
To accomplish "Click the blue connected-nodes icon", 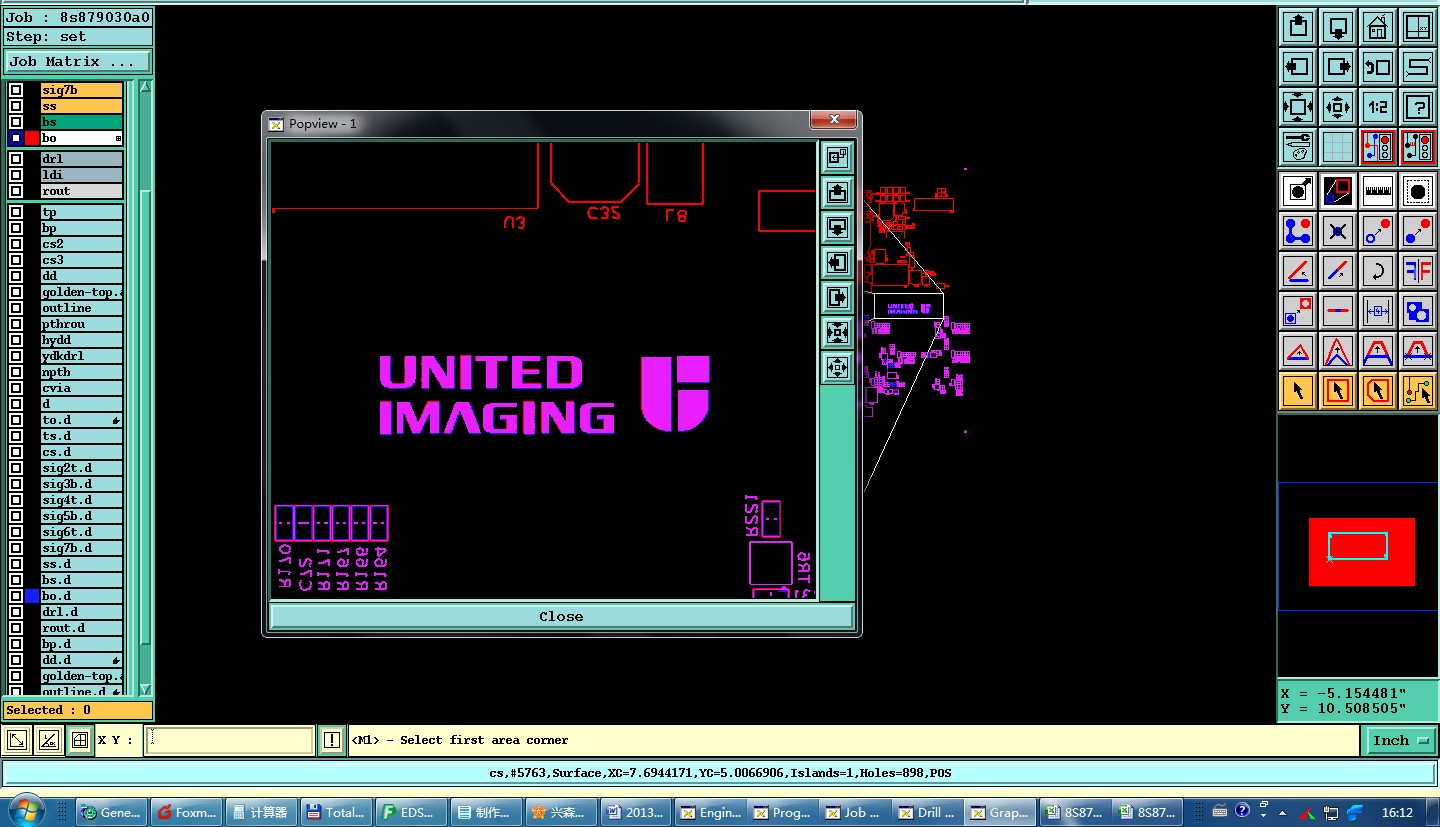I will click(1298, 231).
